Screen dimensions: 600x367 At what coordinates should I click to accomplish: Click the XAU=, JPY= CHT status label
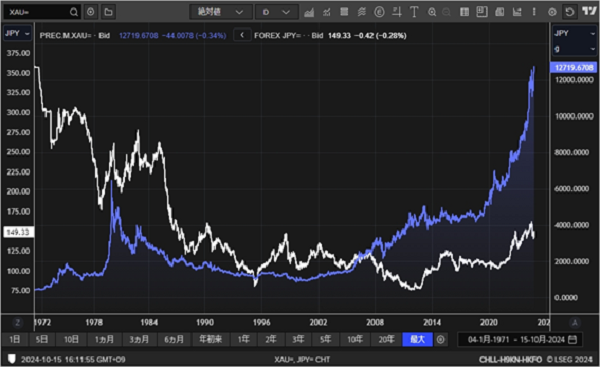click(x=302, y=359)
